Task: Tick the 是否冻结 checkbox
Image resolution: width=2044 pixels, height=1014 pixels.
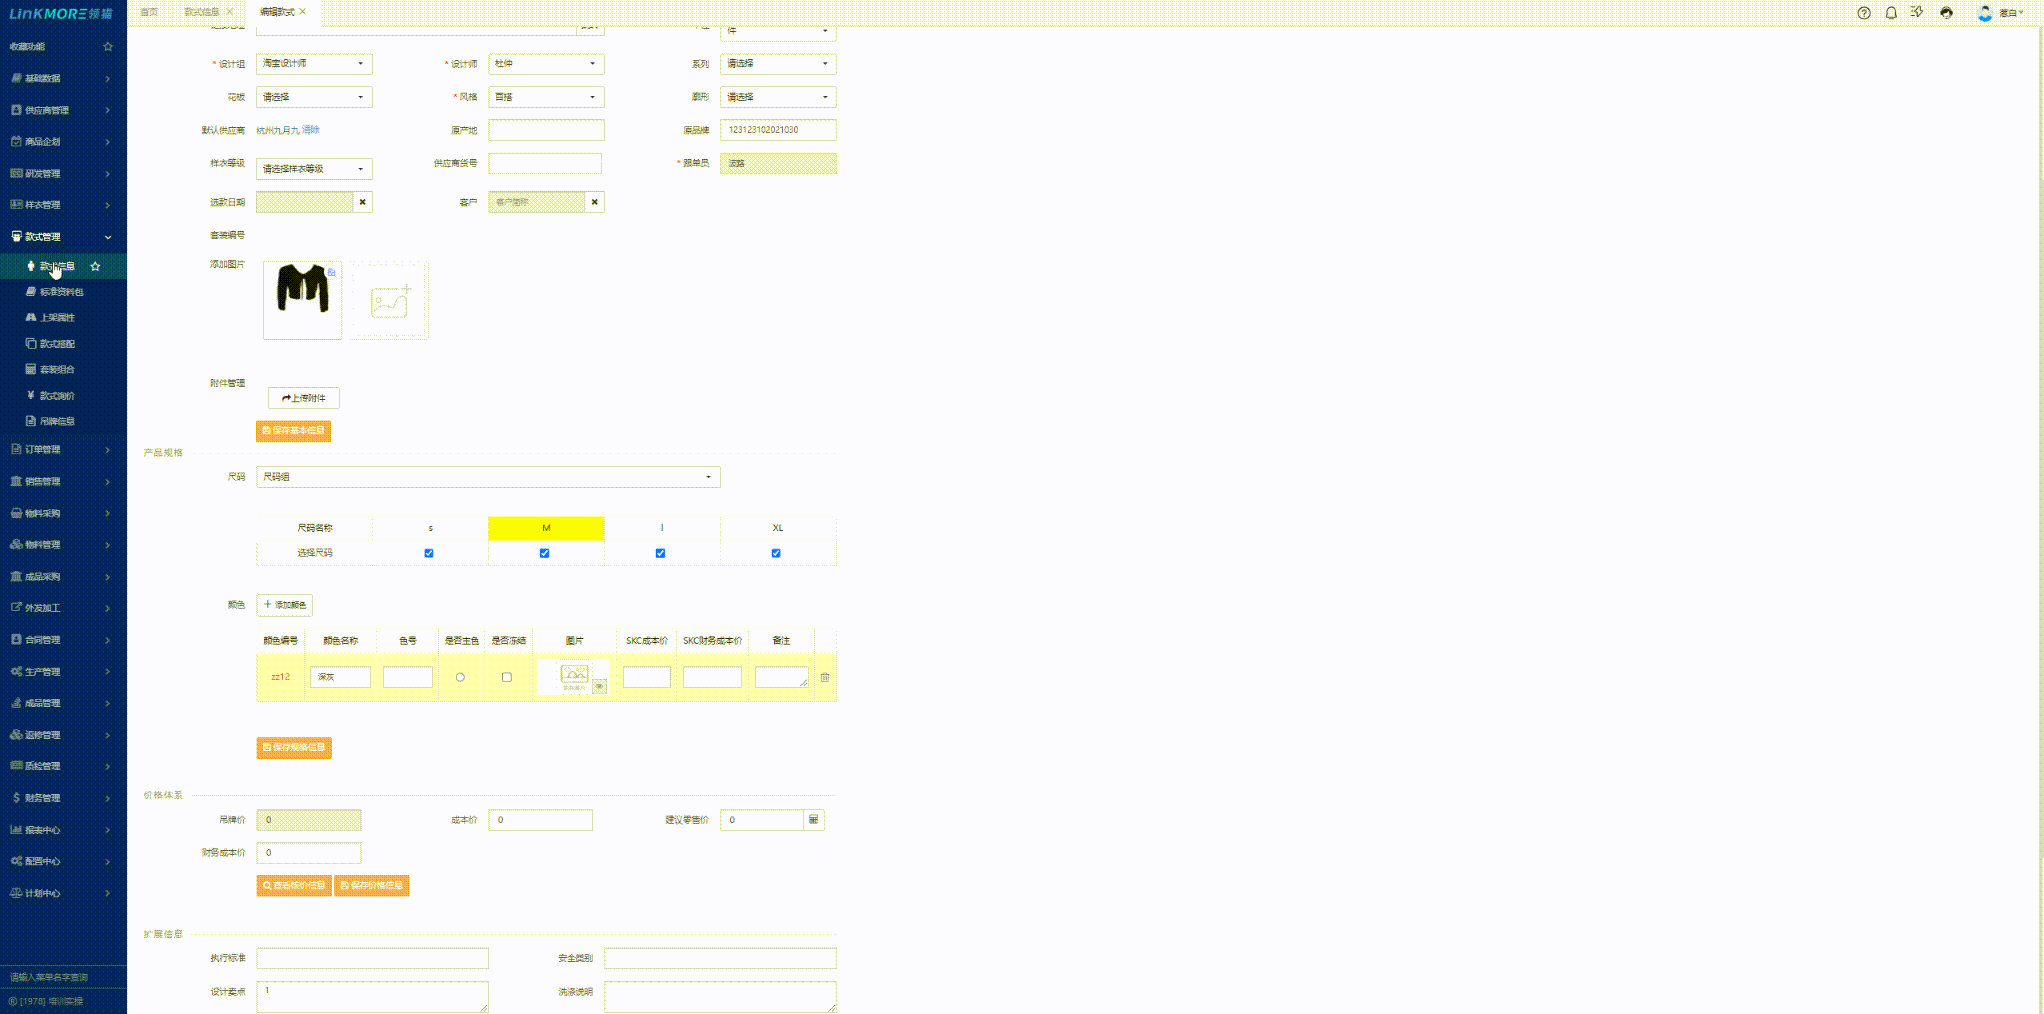Action: (507, 678)
